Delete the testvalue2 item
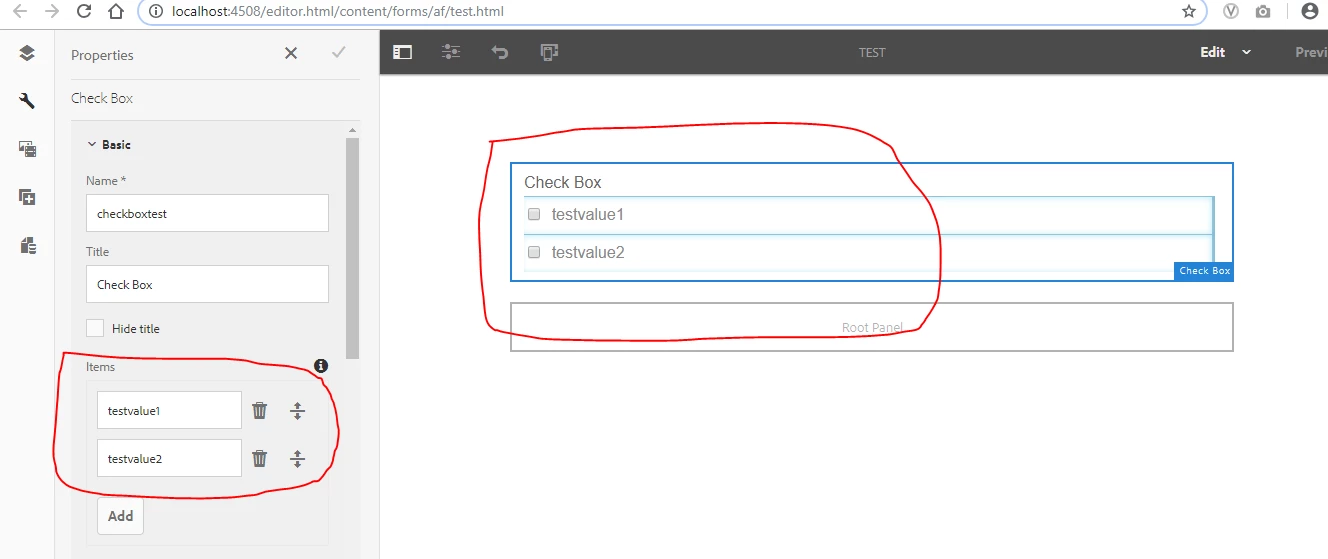Image resolution: width=1328 pixels, height=559 pixels. pos(260,458)
